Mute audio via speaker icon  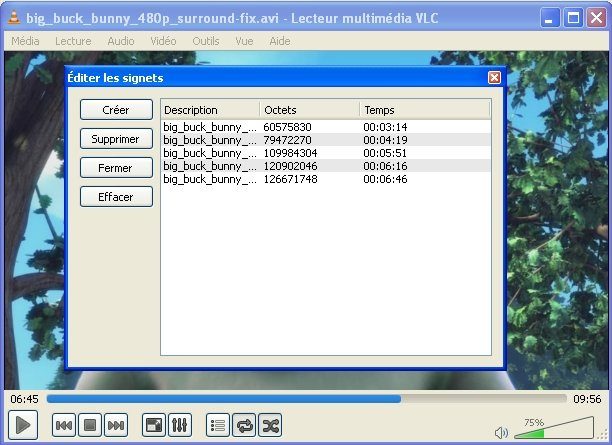pos(501,433)
